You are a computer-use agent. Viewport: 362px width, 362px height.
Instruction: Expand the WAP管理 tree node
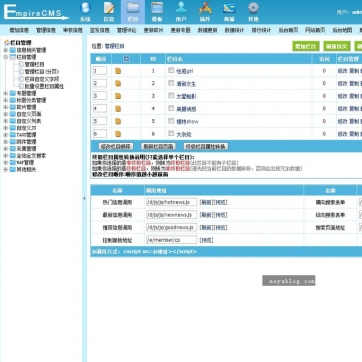5,162
